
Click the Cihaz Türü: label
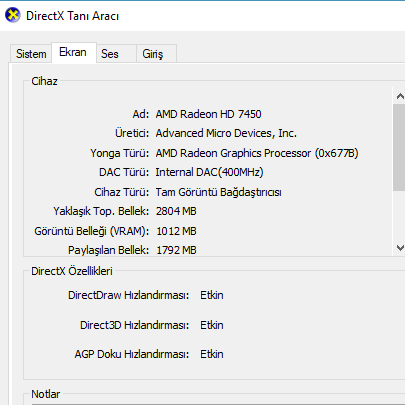click(122, 192)
